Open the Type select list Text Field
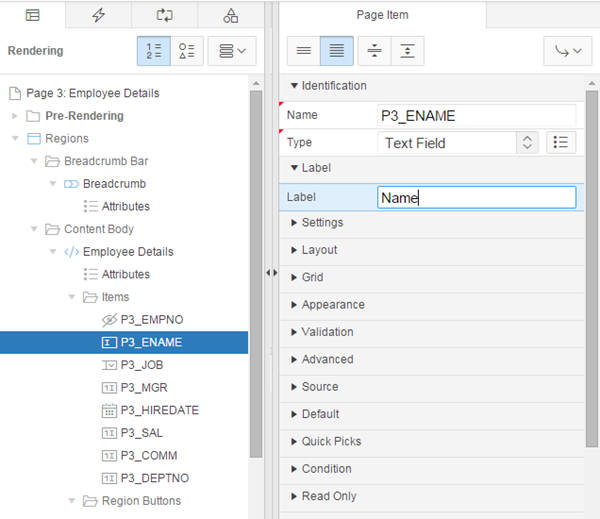 point(458,143)
